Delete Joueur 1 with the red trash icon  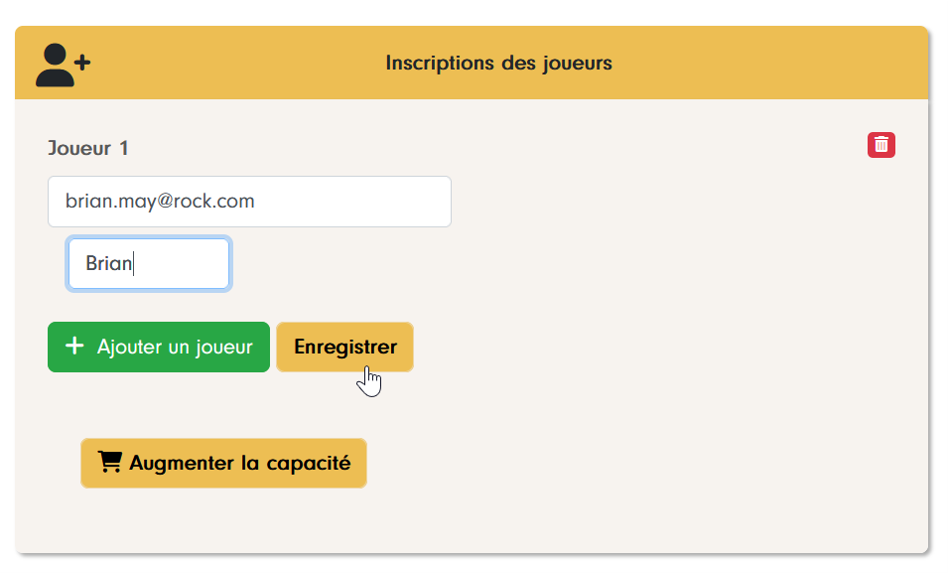pos(881,145)
